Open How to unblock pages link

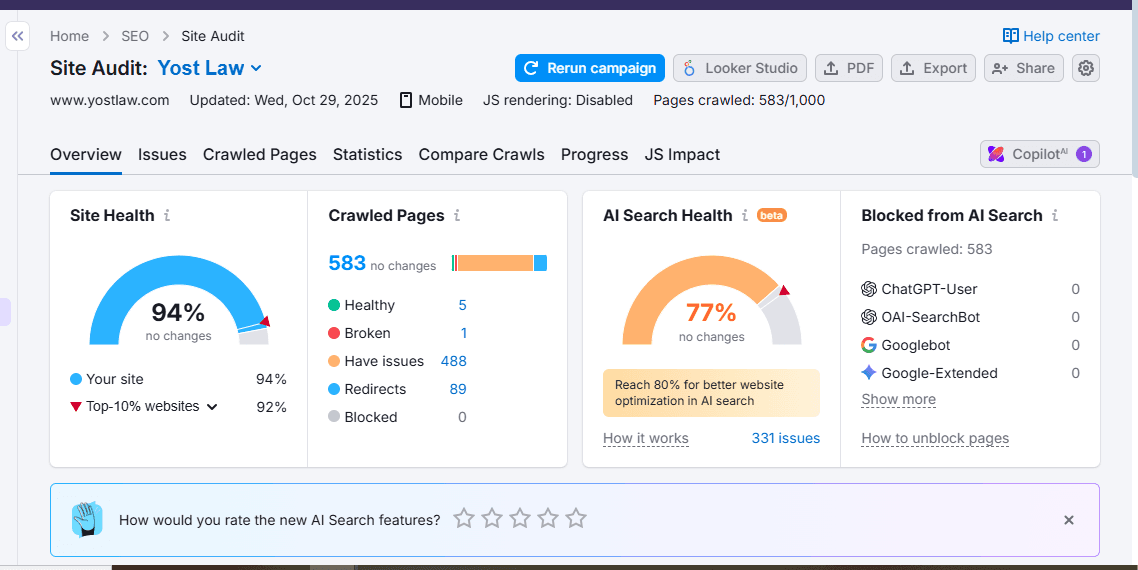point(936,439)
